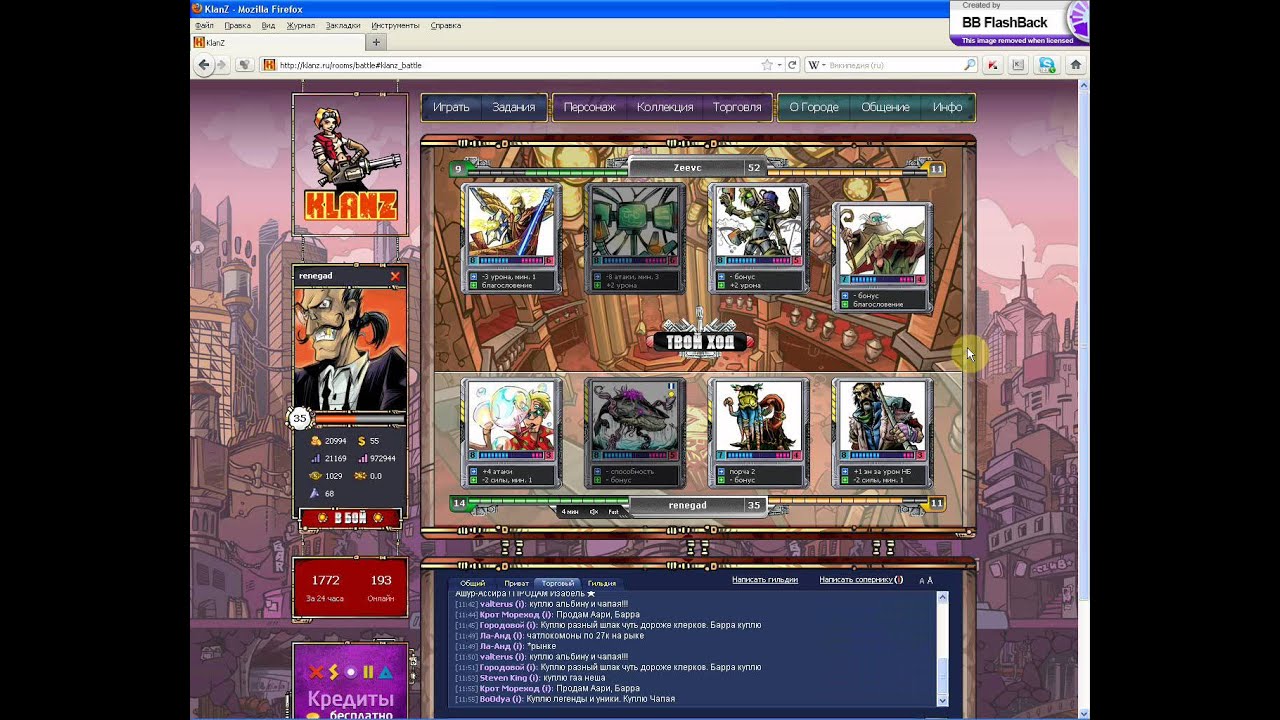Click the Написать гильдии link
This screenshot has height=720, width=1280.
point(765,580)
